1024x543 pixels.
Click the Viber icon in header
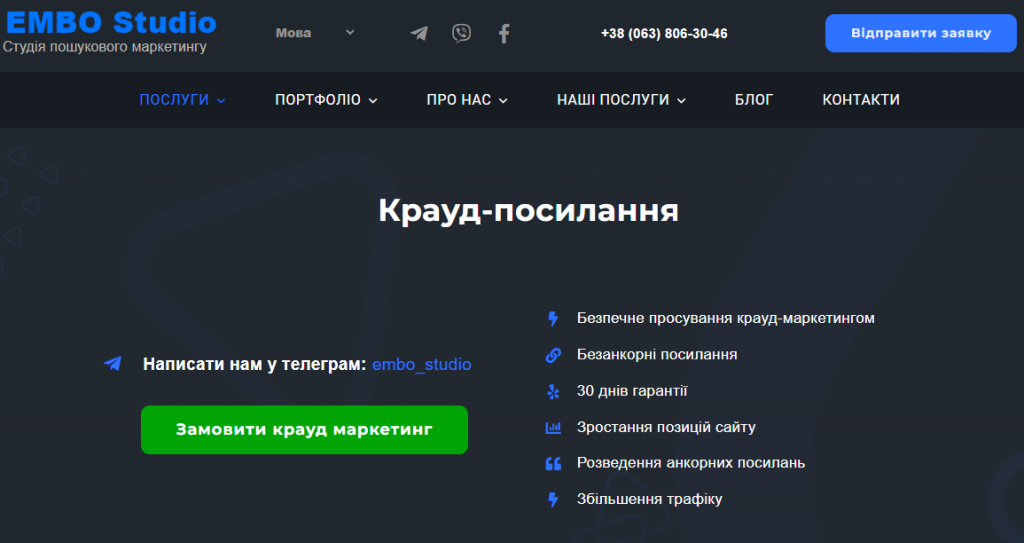461,33
